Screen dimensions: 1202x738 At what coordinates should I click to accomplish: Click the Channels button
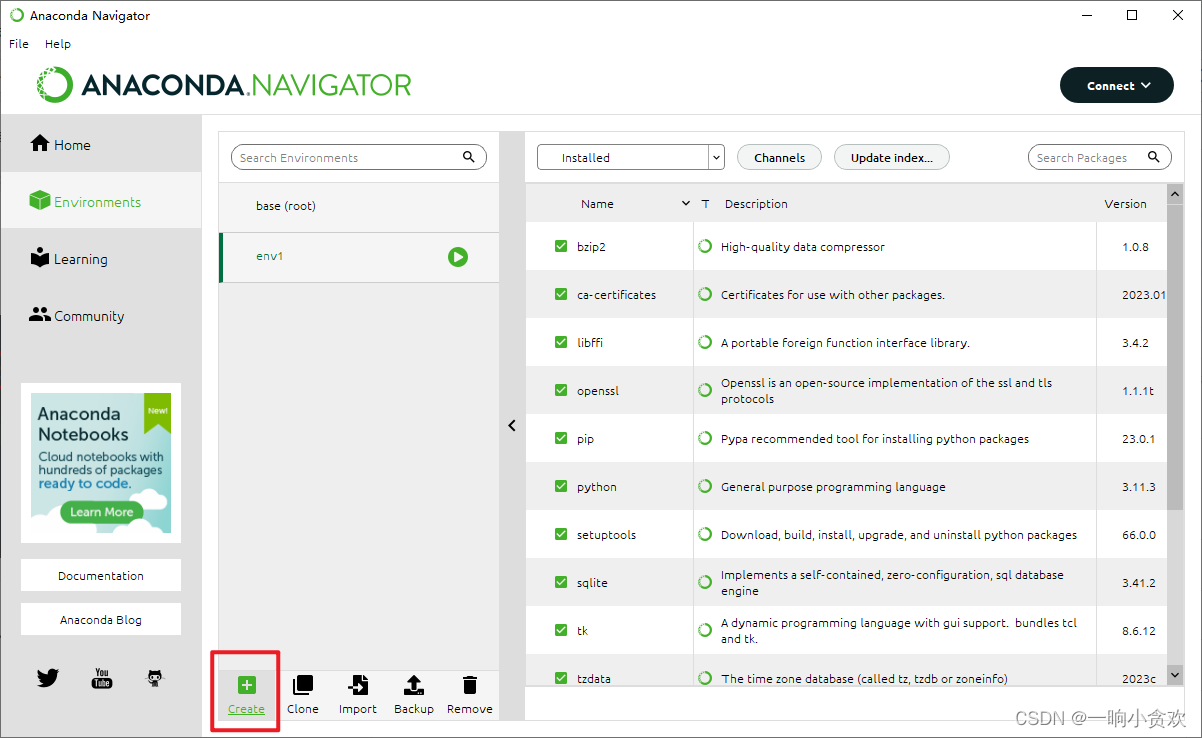779,157
